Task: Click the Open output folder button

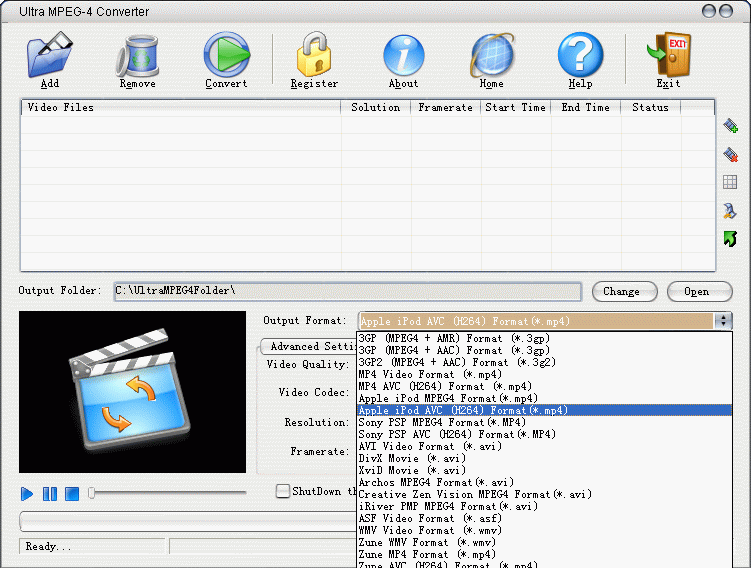Action: 699,291
